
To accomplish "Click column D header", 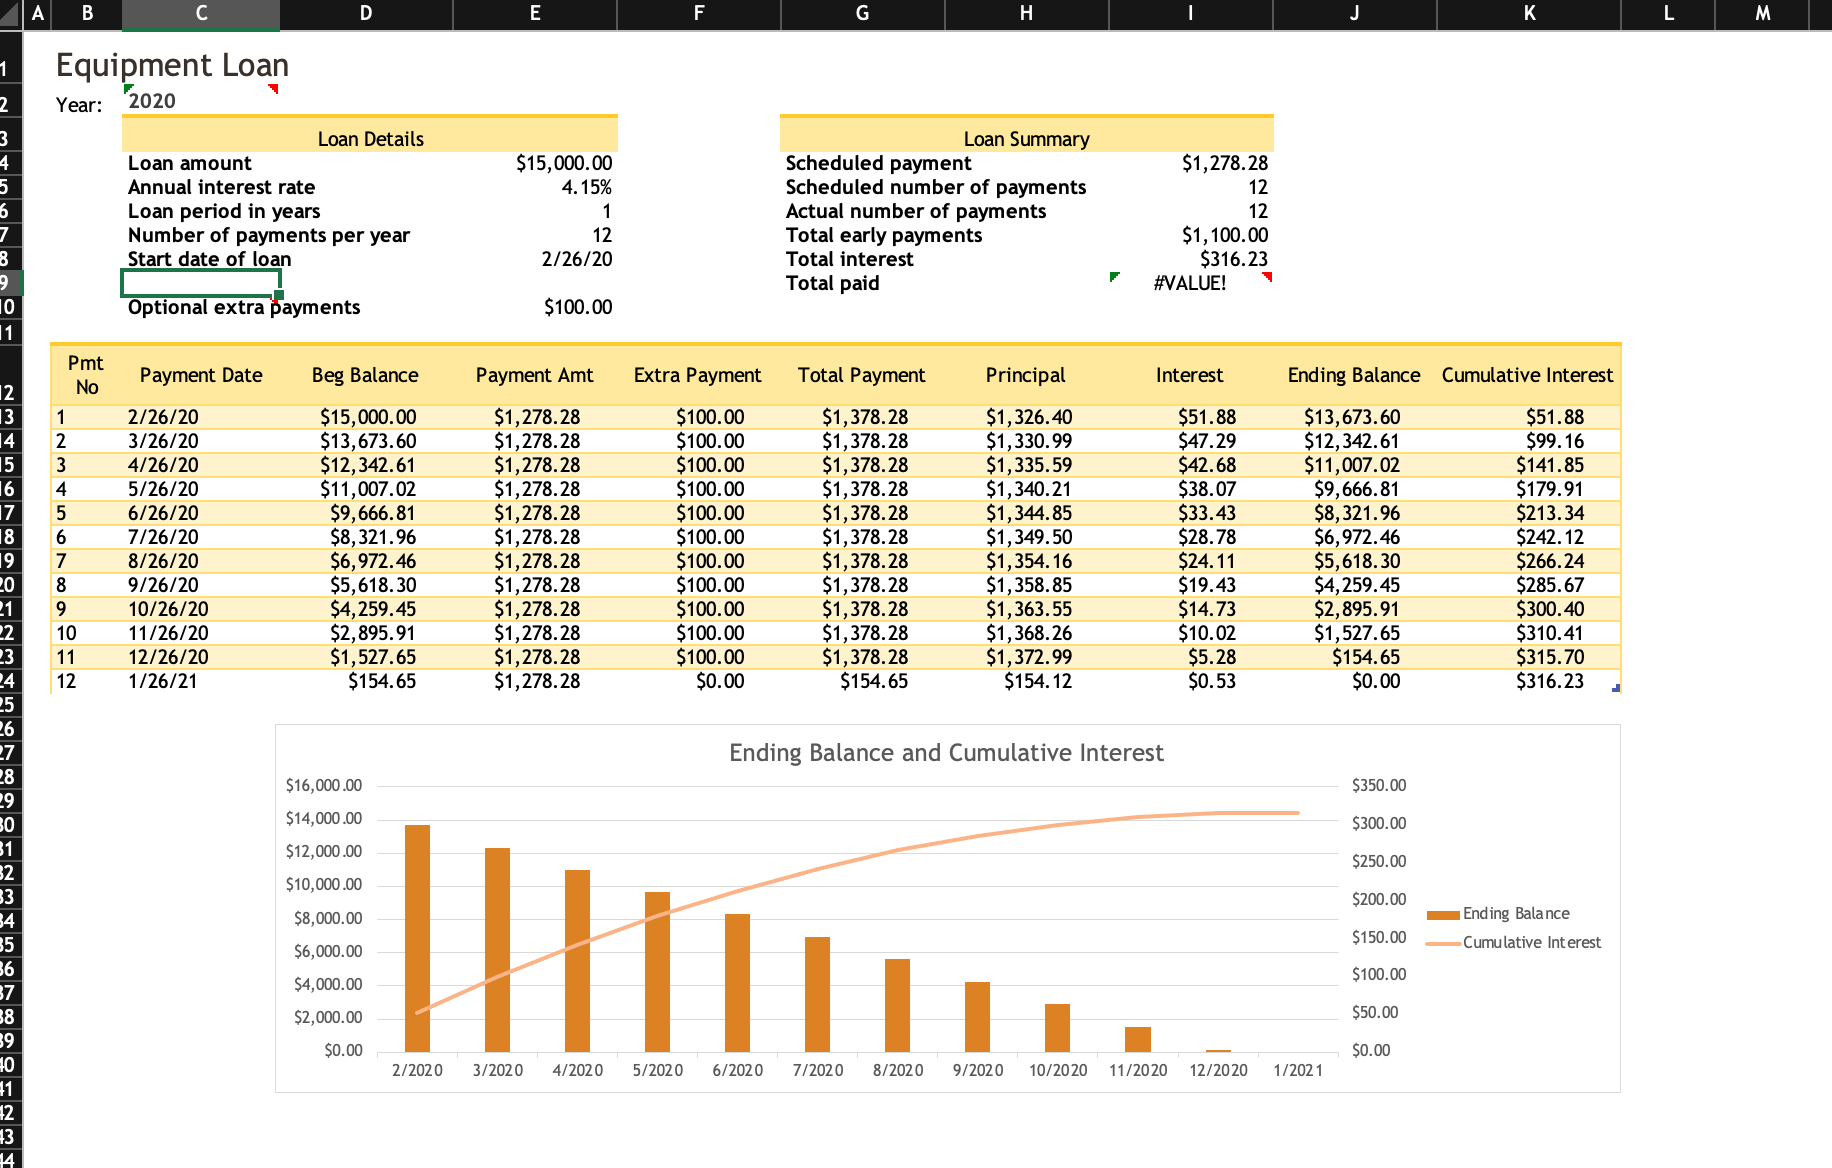I will point(366,14).
